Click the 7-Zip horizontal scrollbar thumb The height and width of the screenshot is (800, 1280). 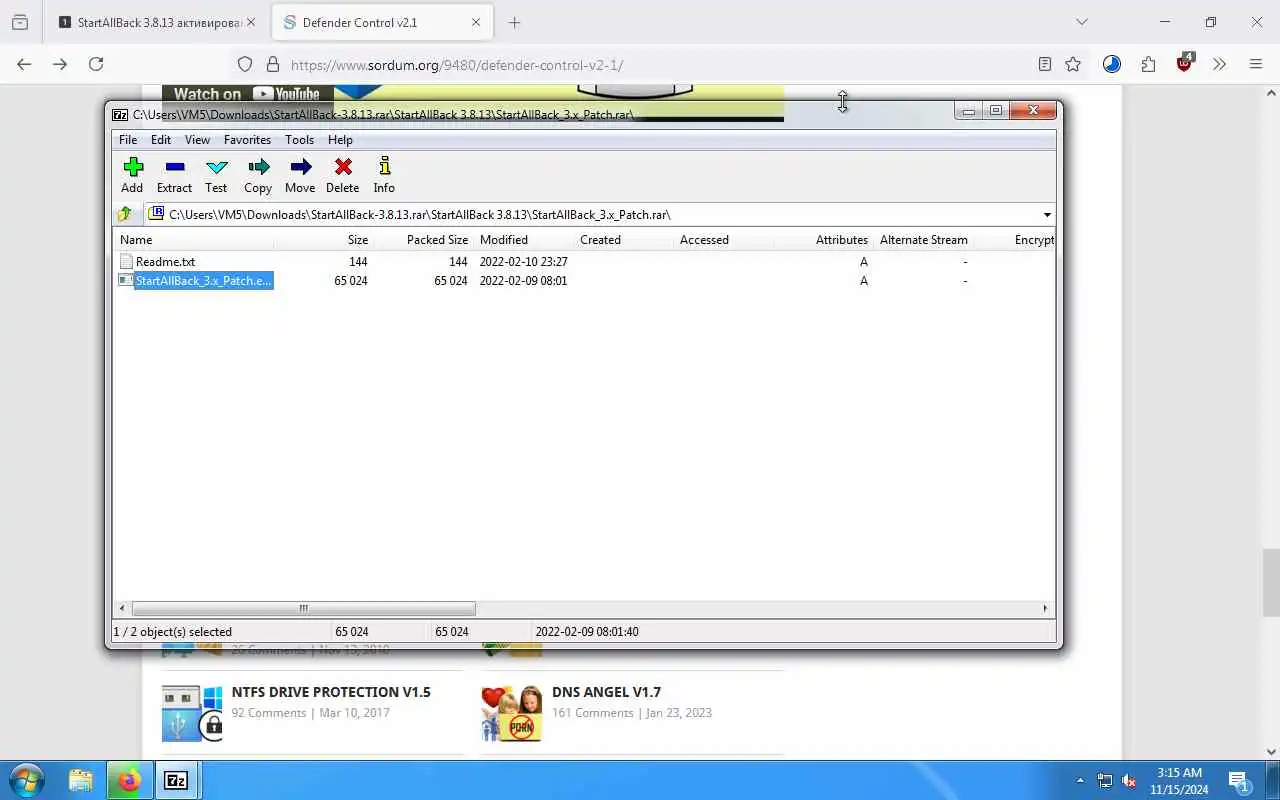coord(303,608)
